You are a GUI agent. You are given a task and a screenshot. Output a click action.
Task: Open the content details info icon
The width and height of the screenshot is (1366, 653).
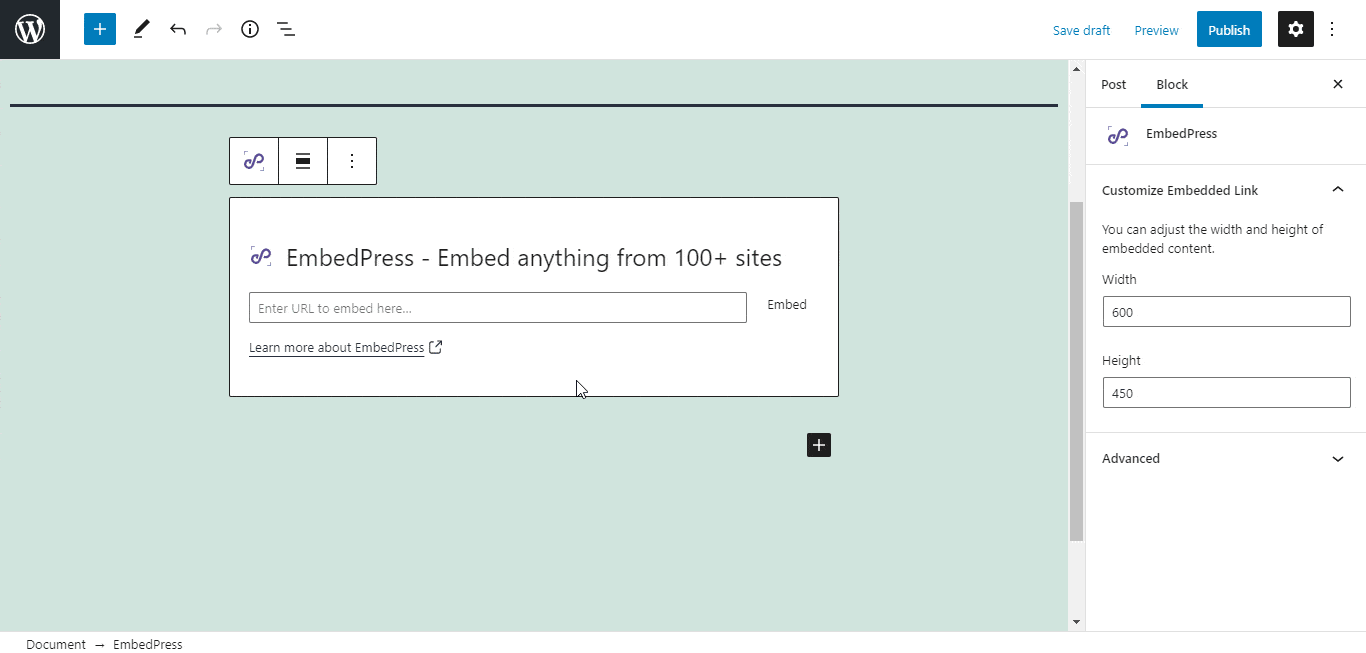250,29
